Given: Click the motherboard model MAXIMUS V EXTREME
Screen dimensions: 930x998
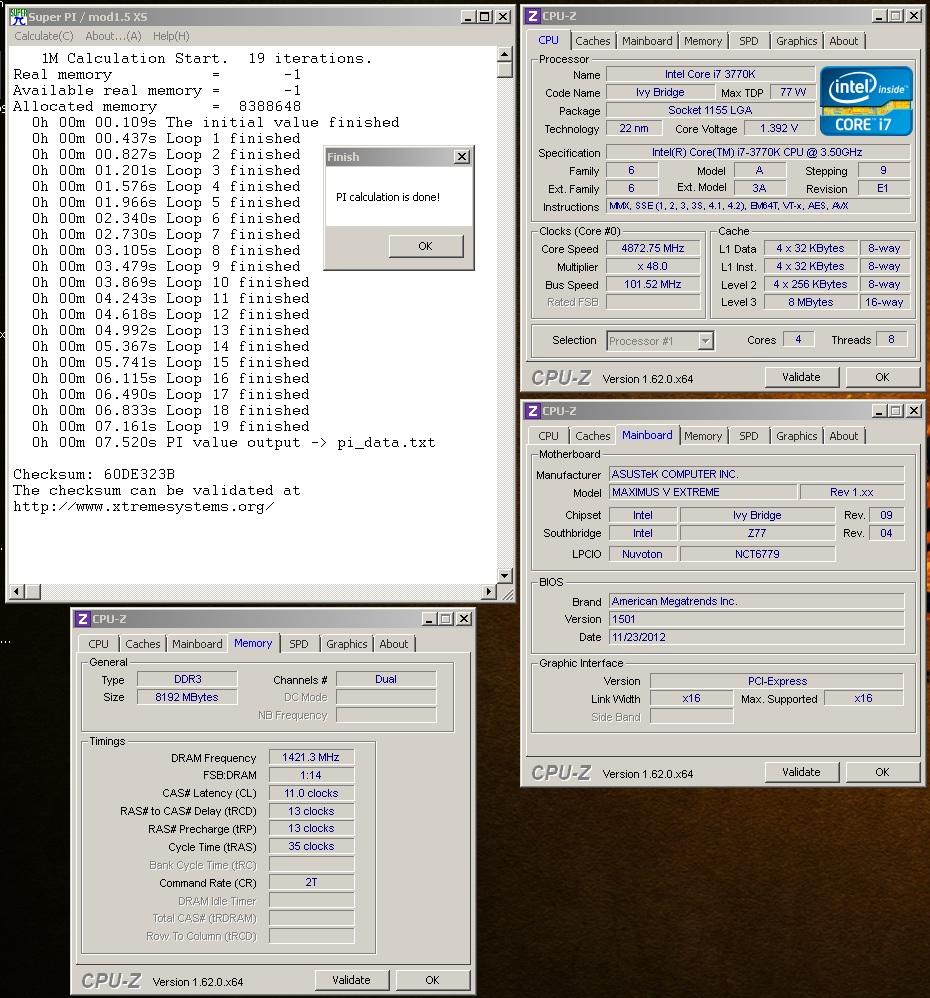Looking at the screenshot, I should (703, 492).
